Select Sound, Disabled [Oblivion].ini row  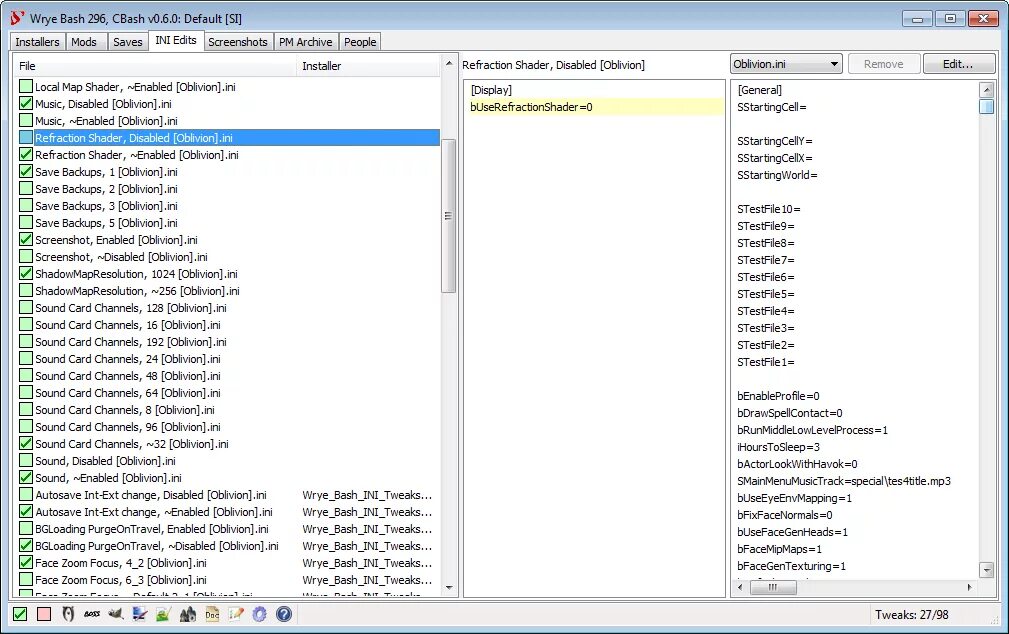pos(229,461)
